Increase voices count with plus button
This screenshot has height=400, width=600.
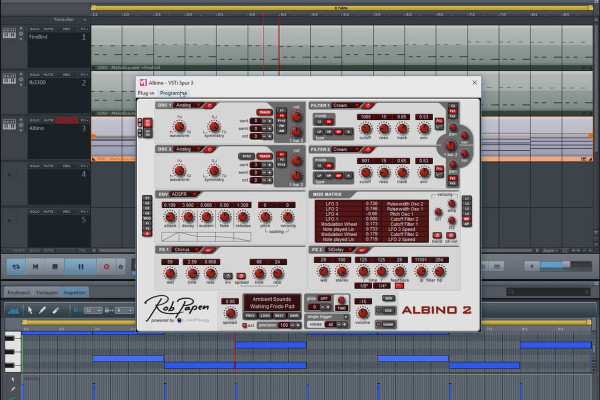(x=344, y=324)
